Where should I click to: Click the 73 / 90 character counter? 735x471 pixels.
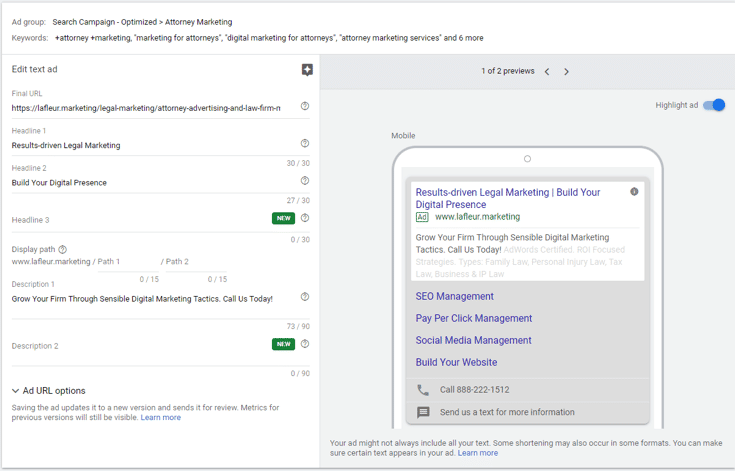pyautogui.click(x=298, y=326)
